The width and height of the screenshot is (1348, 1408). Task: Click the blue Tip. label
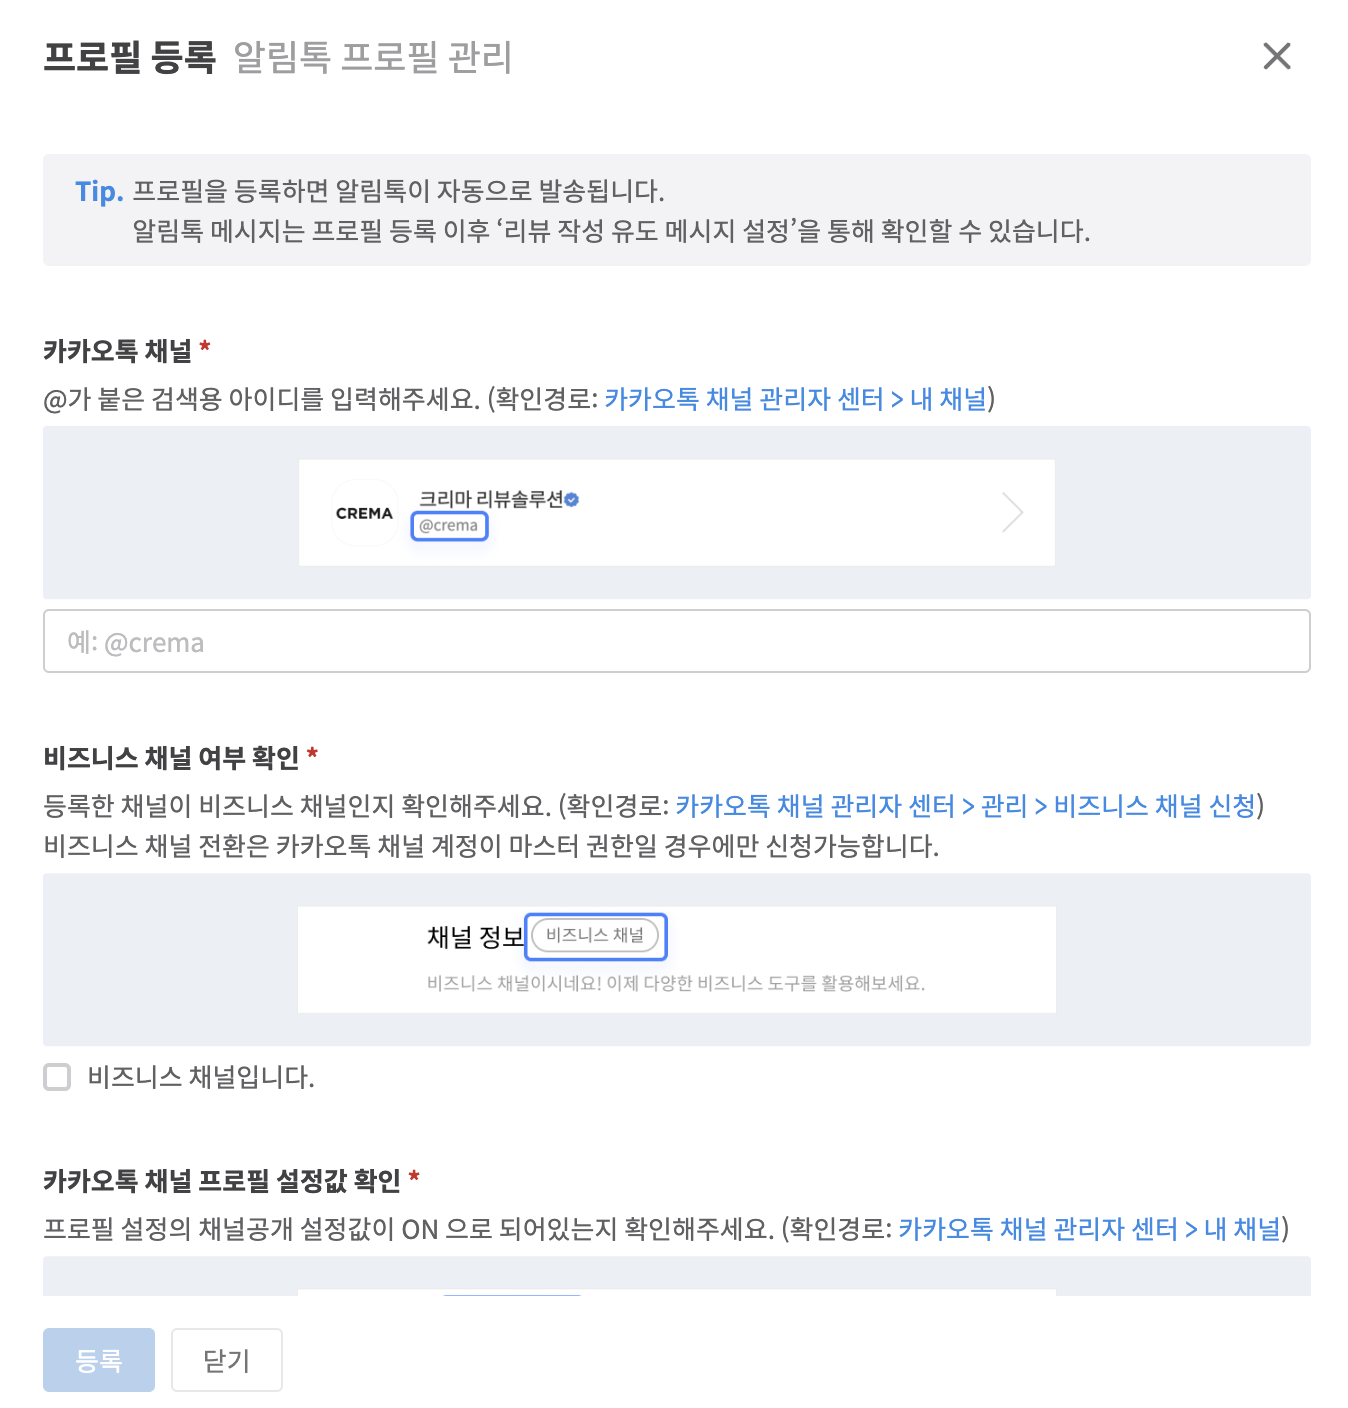(99, 191)
